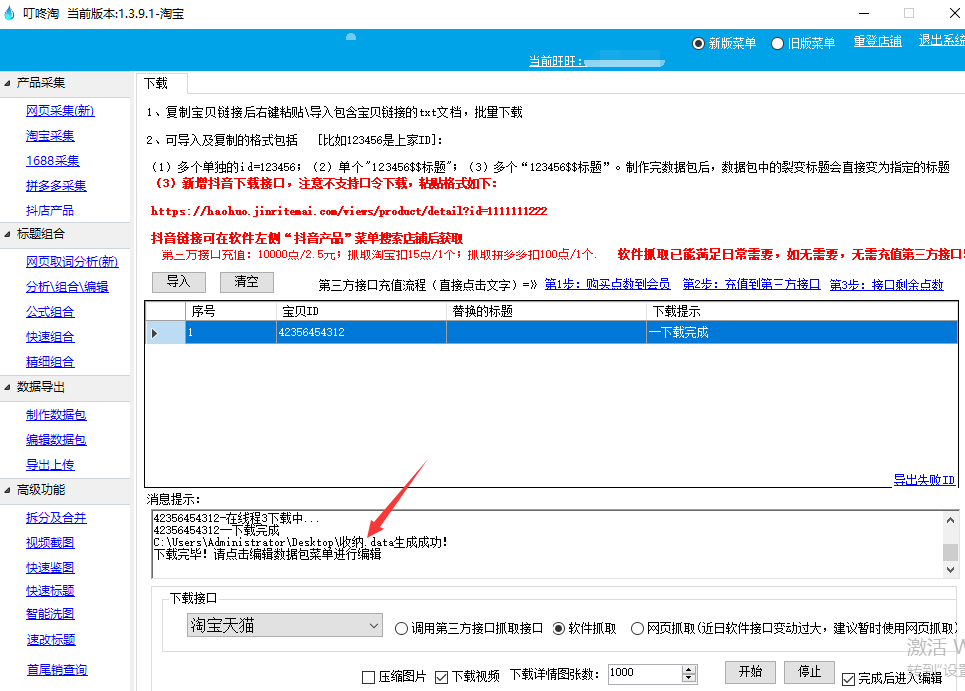Collapse the 产品采集 sidebar section arrow

coord(7,83)
